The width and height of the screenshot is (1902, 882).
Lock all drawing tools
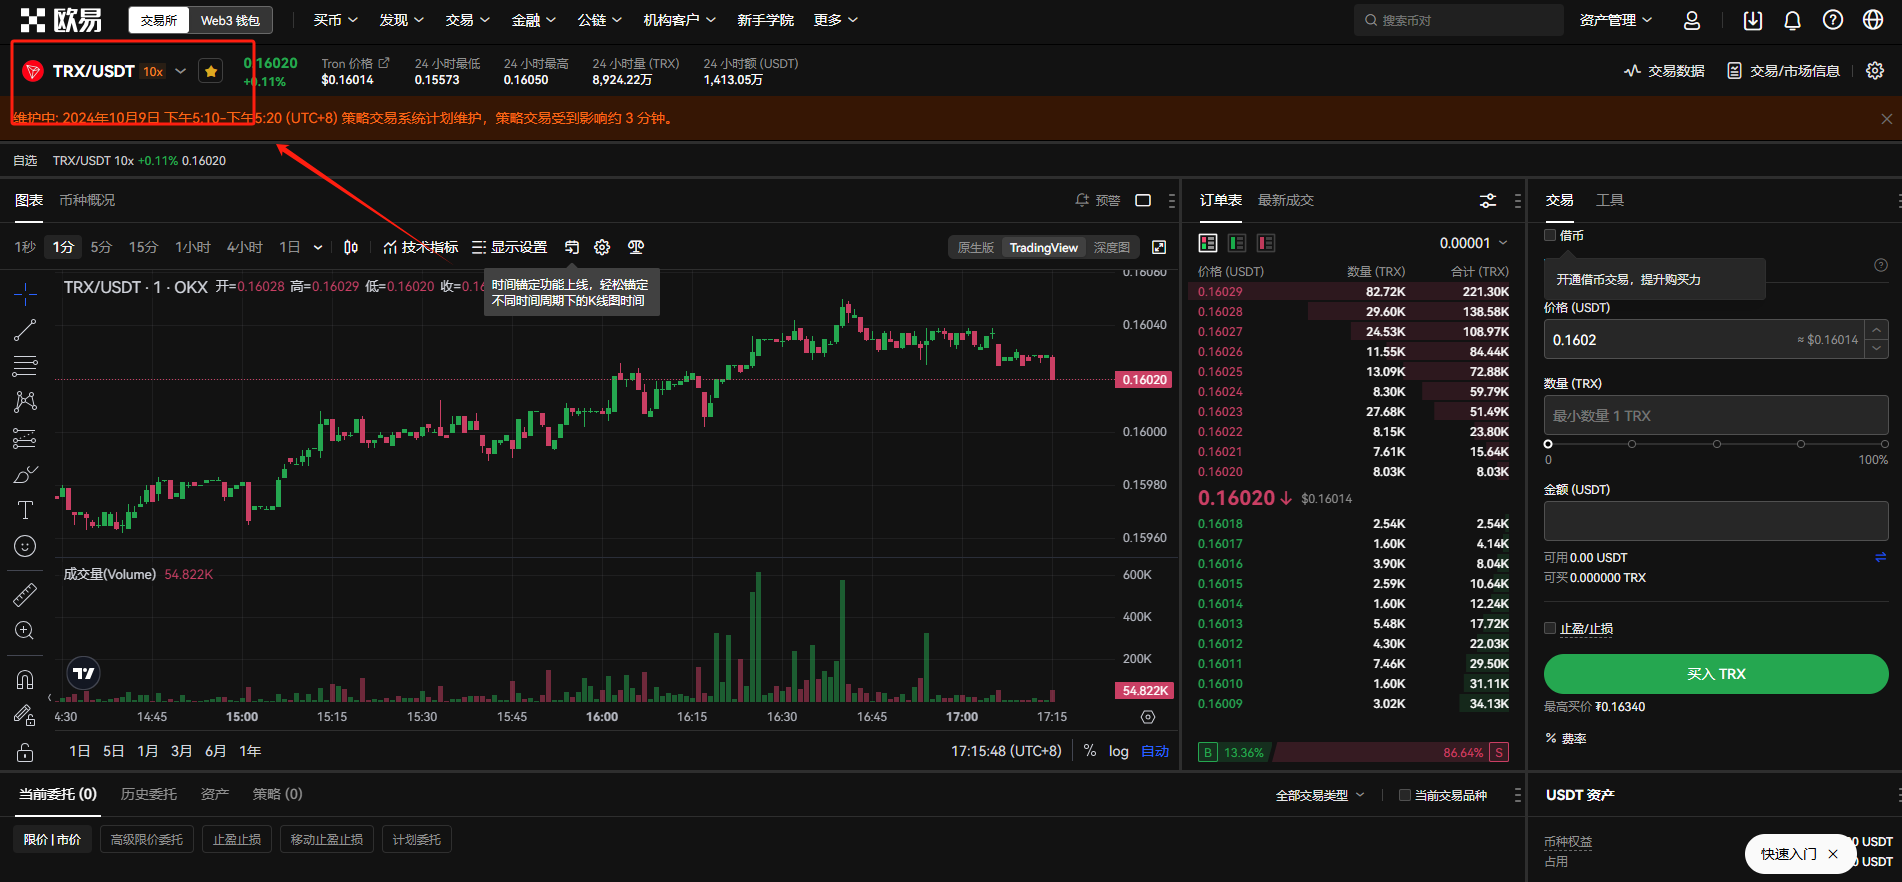(25, 752)
